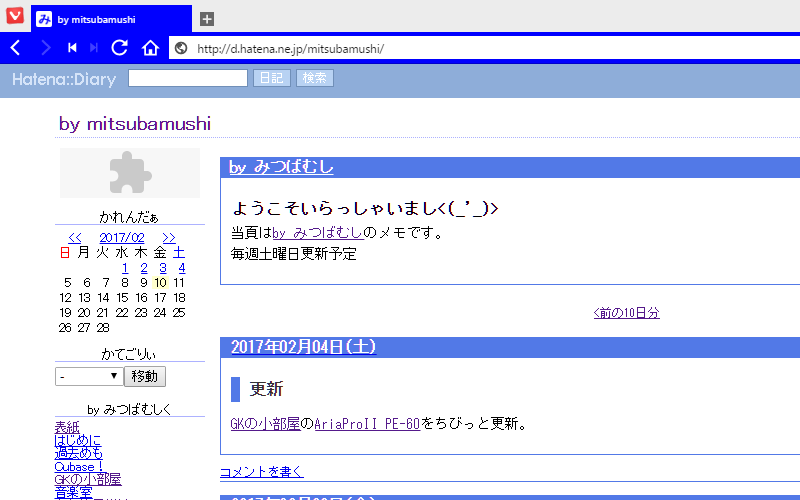
Task: Open the はじめに sidebar link
Action: pyautogui.click(x=78, y=440)
